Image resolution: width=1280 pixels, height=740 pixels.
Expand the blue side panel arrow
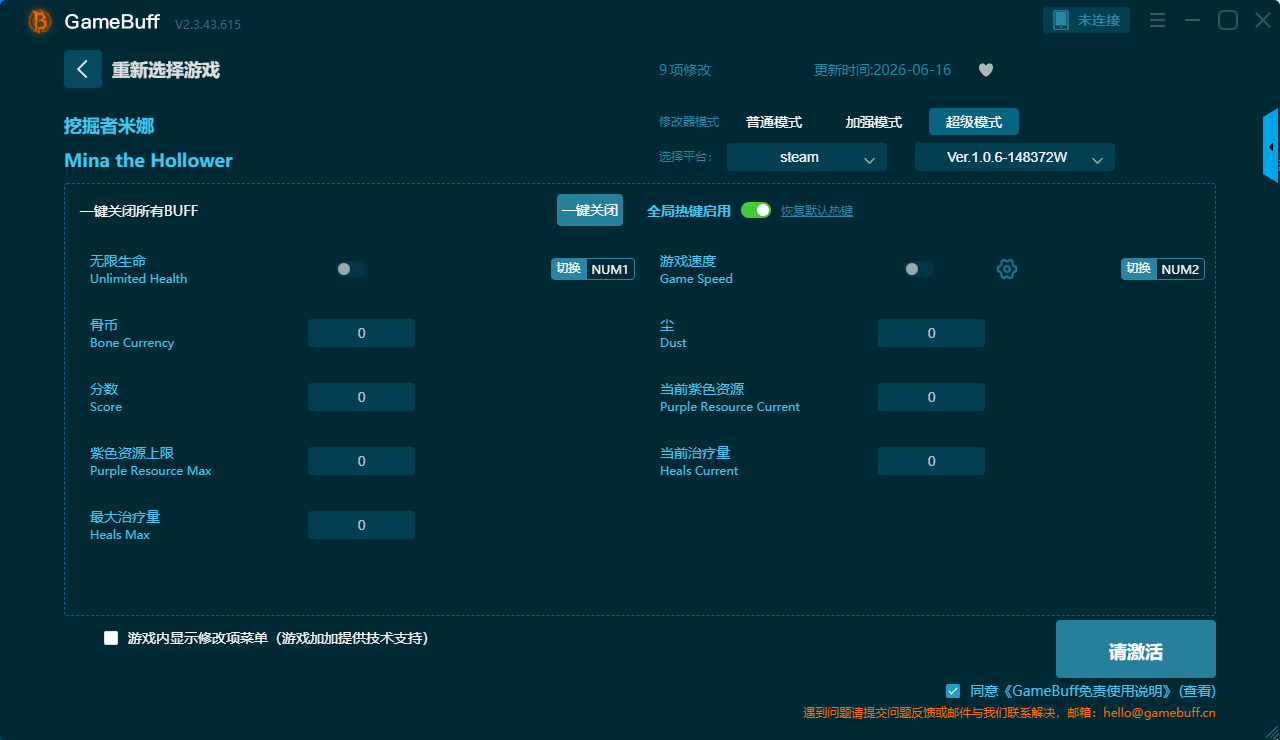pos(1271,146)
